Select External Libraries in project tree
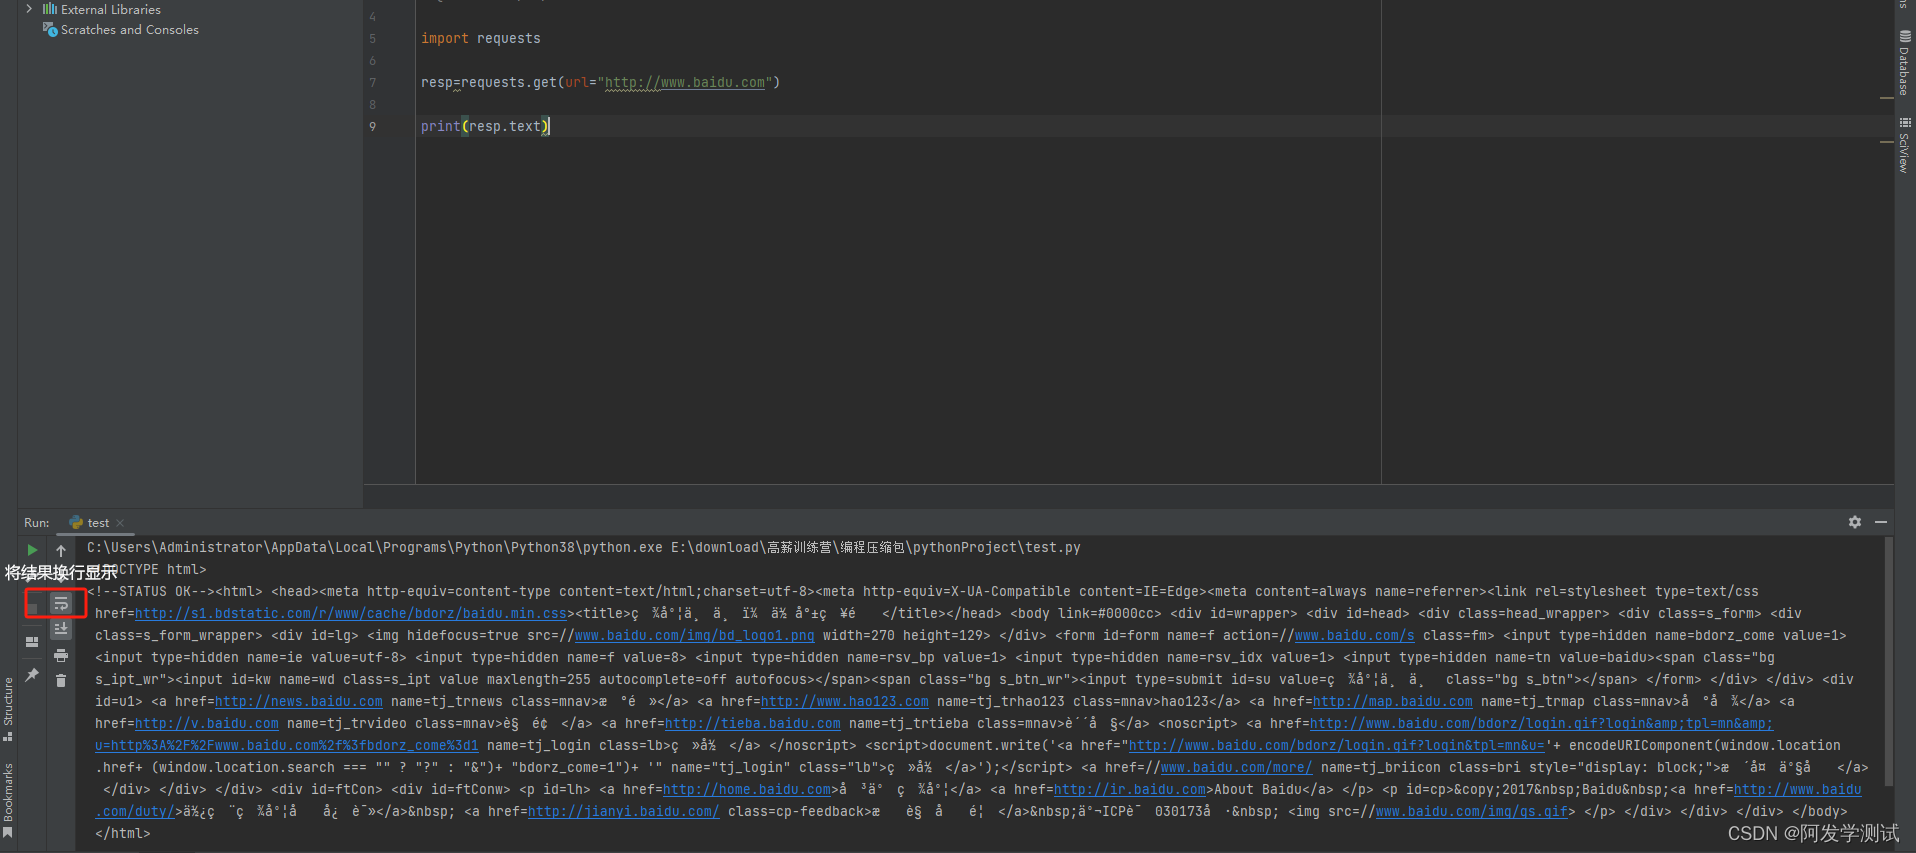 110,9
